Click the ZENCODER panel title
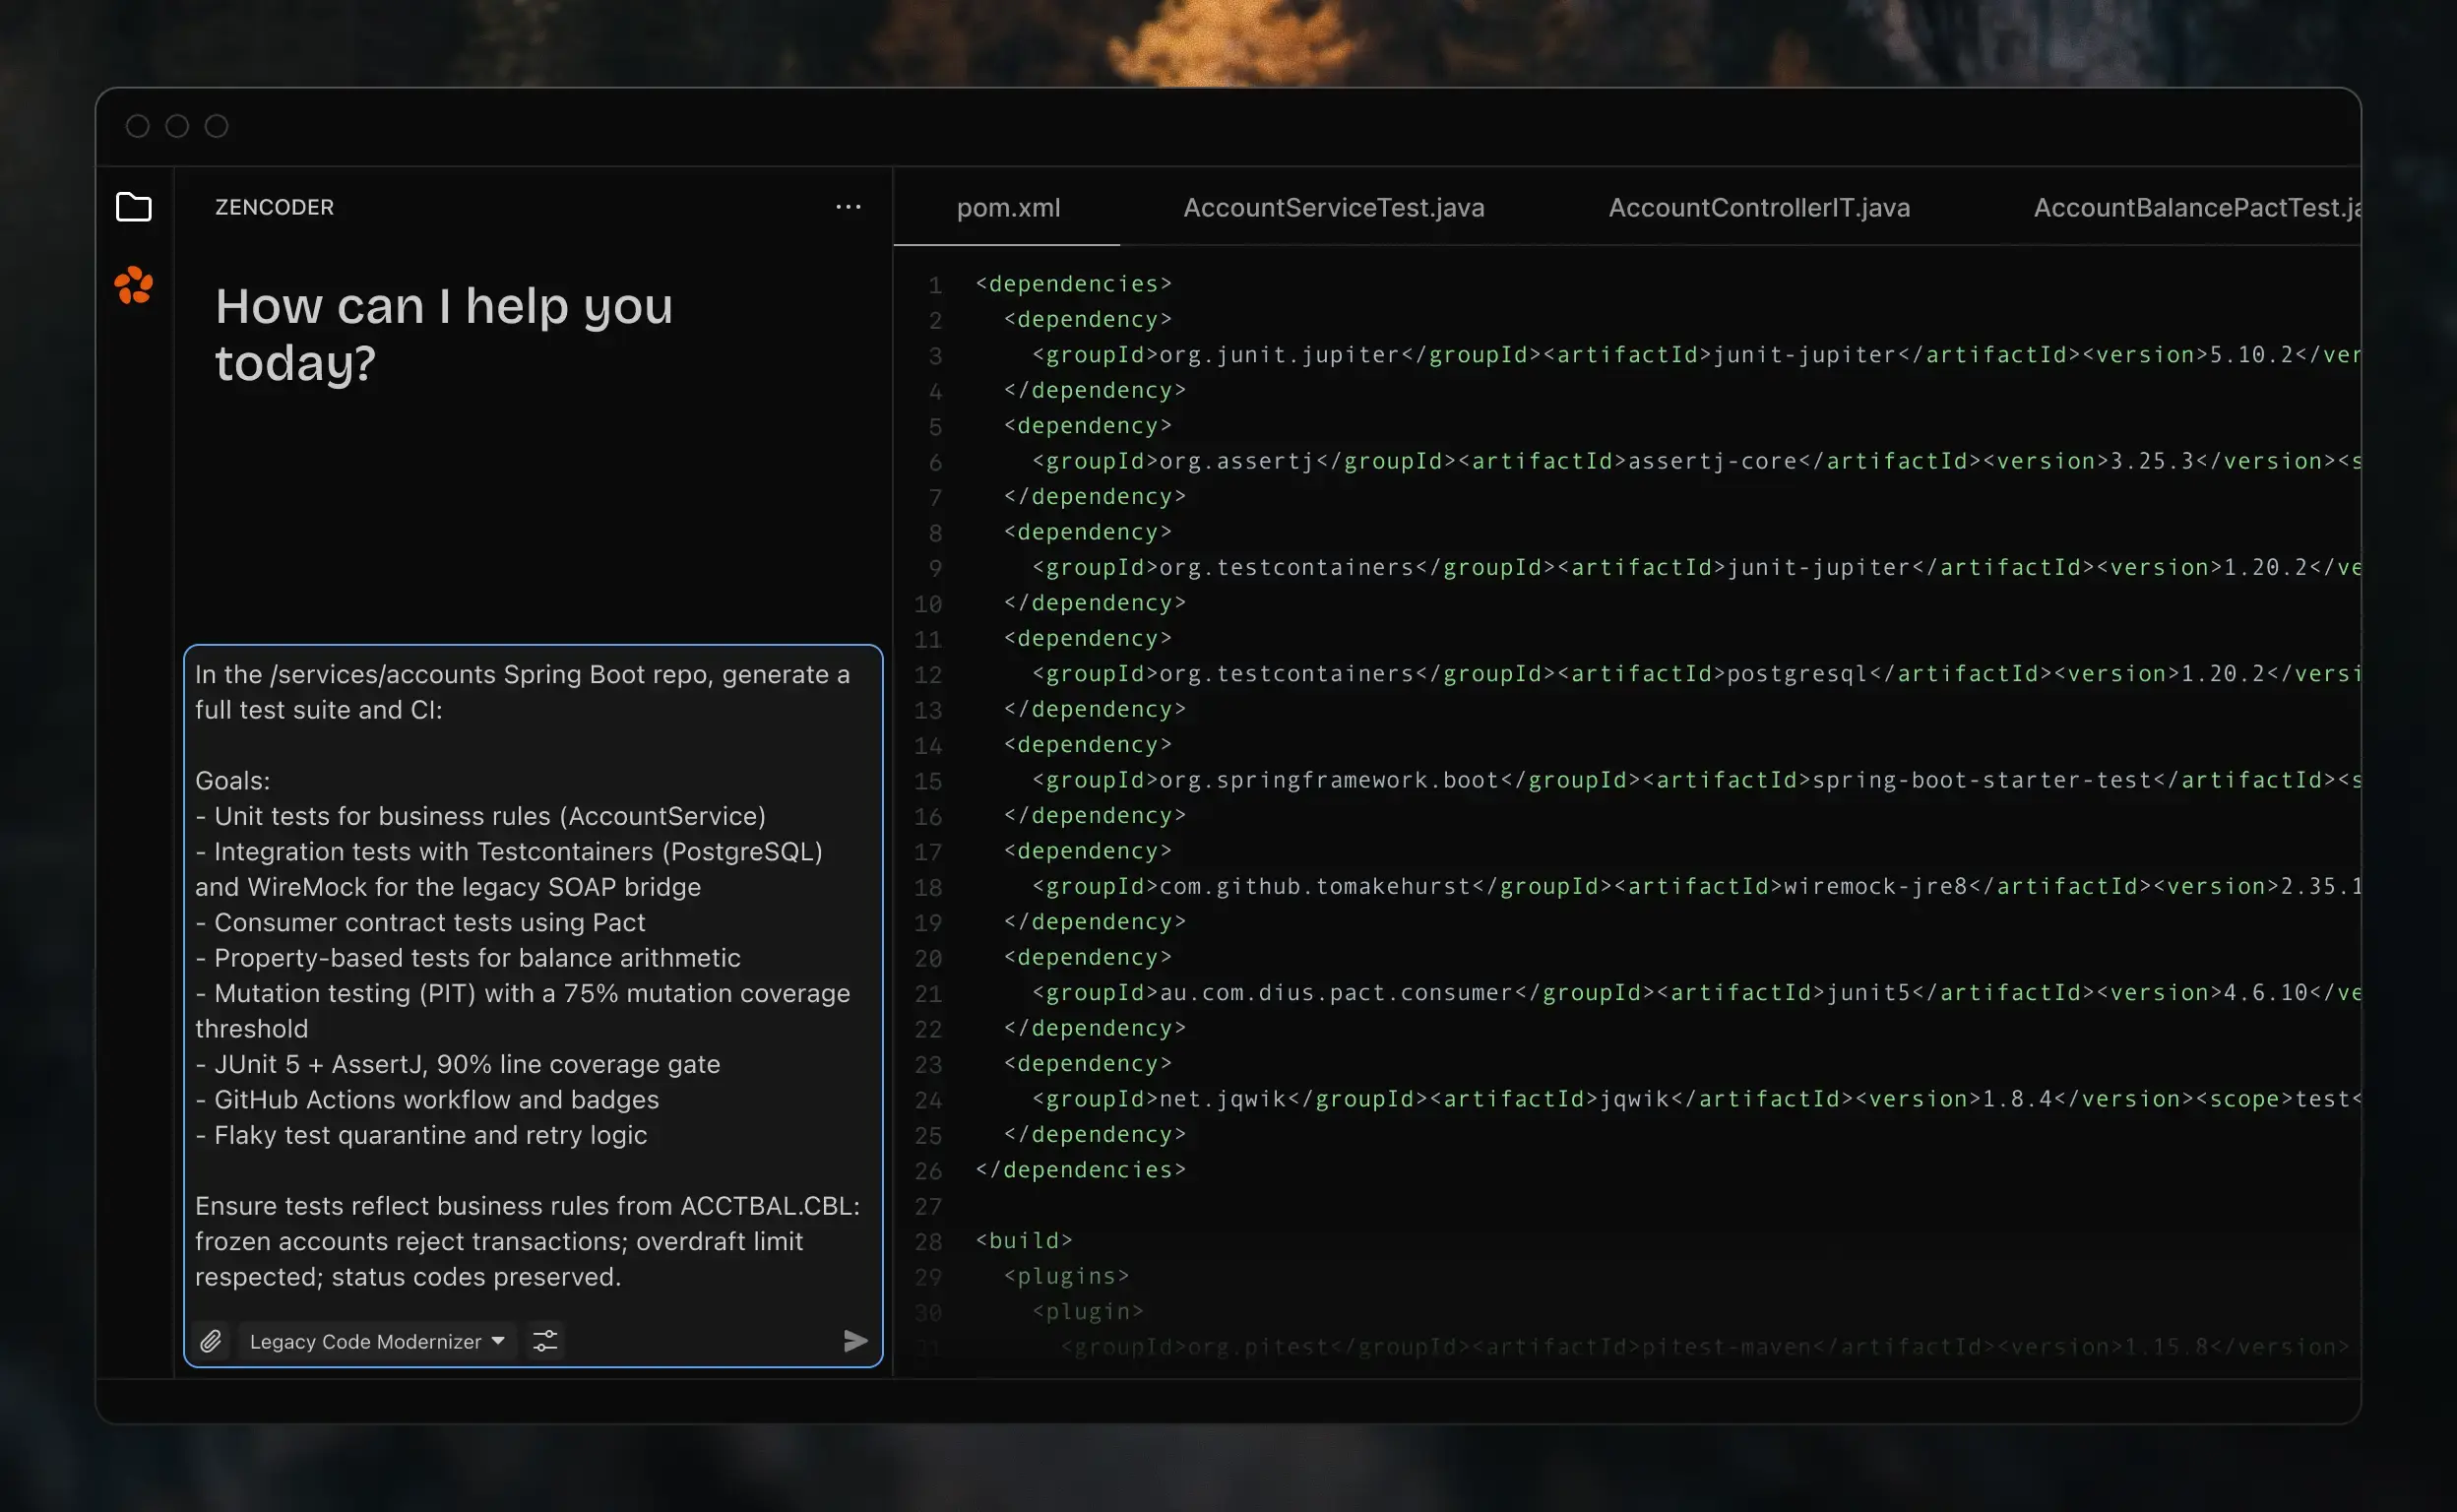This screenshot has height=1512, width=2457. click(274, 207)
